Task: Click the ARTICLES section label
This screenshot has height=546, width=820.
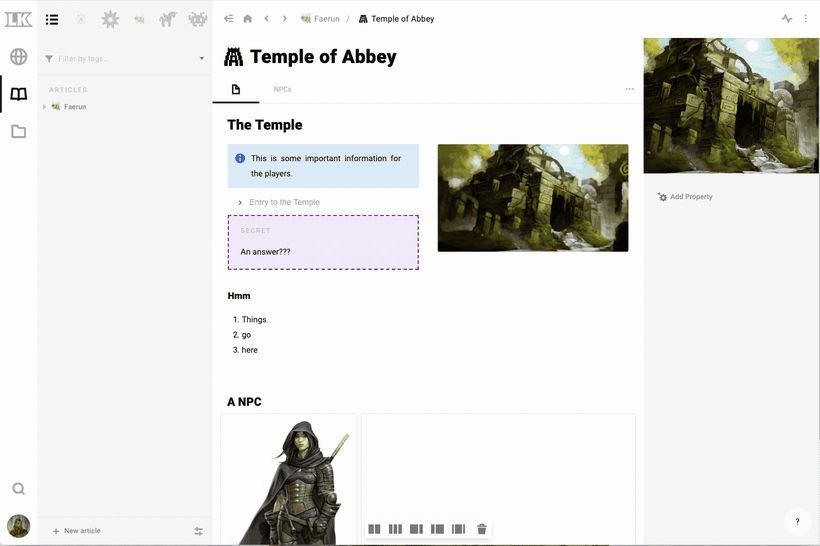Action: (68, 90)
